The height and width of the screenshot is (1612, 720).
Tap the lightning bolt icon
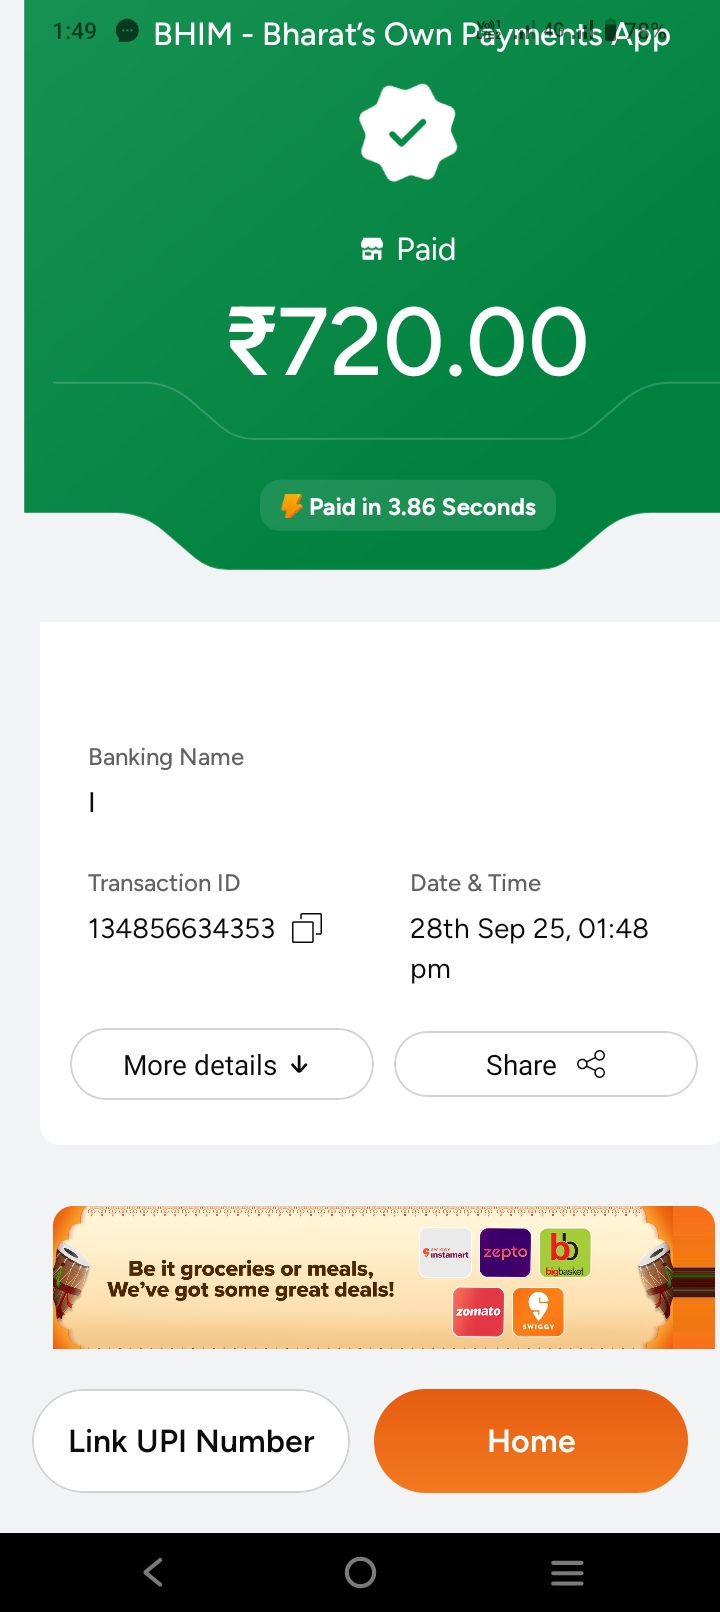[x=291, y=506]
